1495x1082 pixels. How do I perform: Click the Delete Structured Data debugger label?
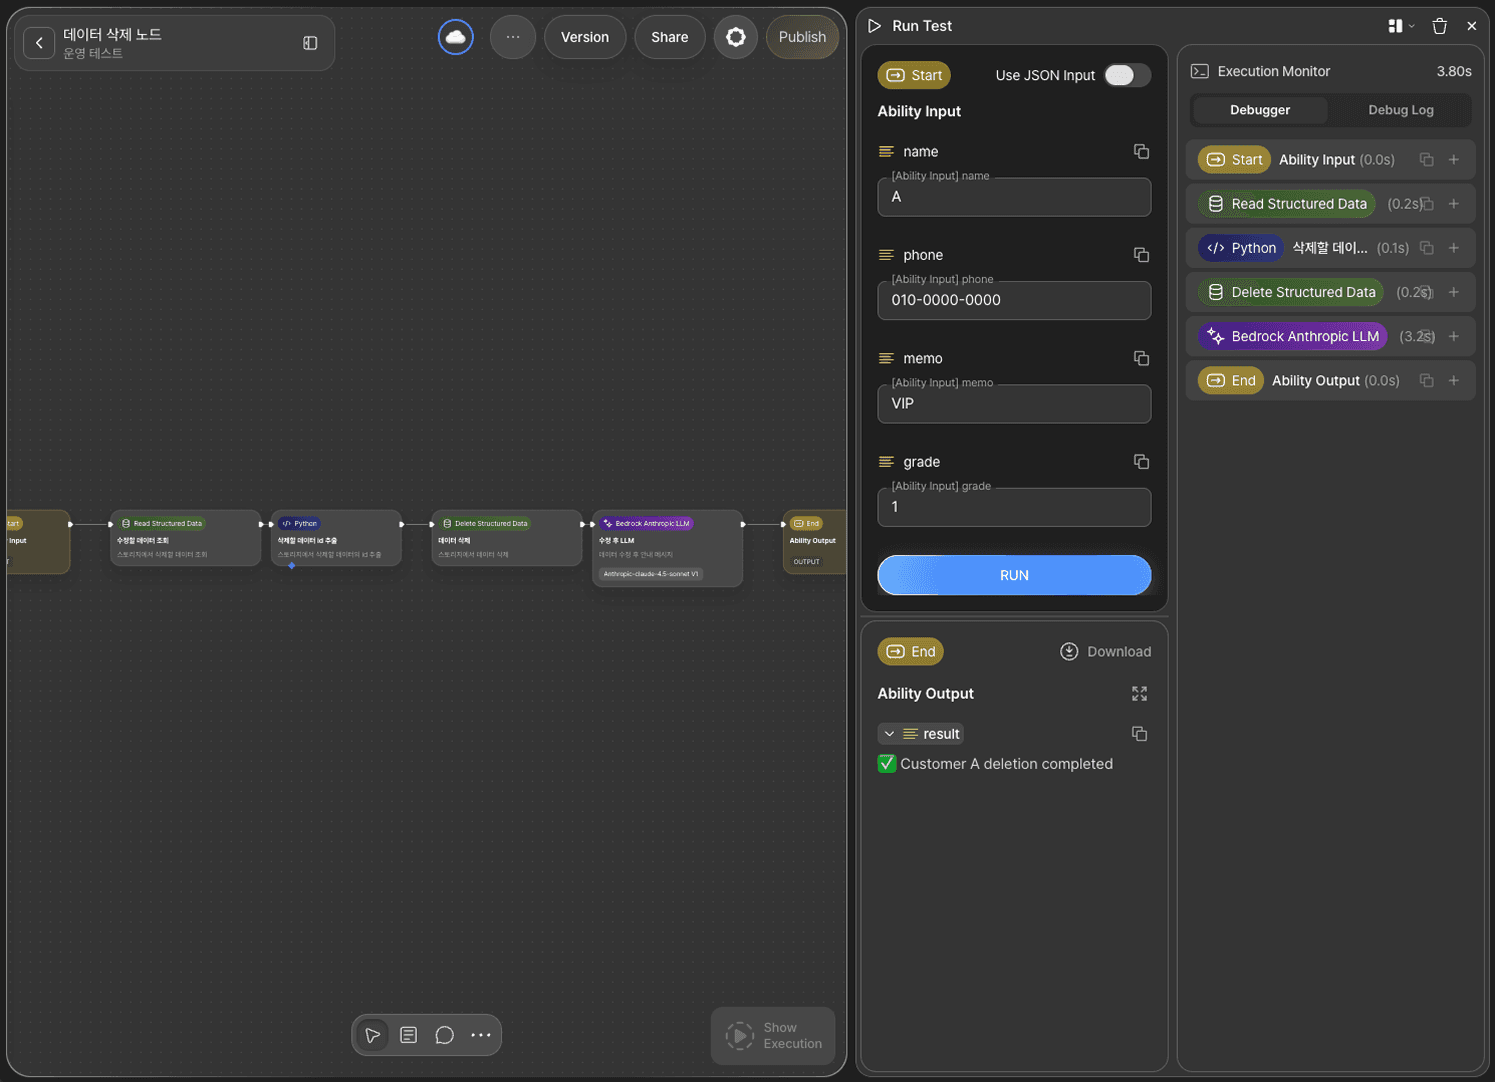(1291, 292)
